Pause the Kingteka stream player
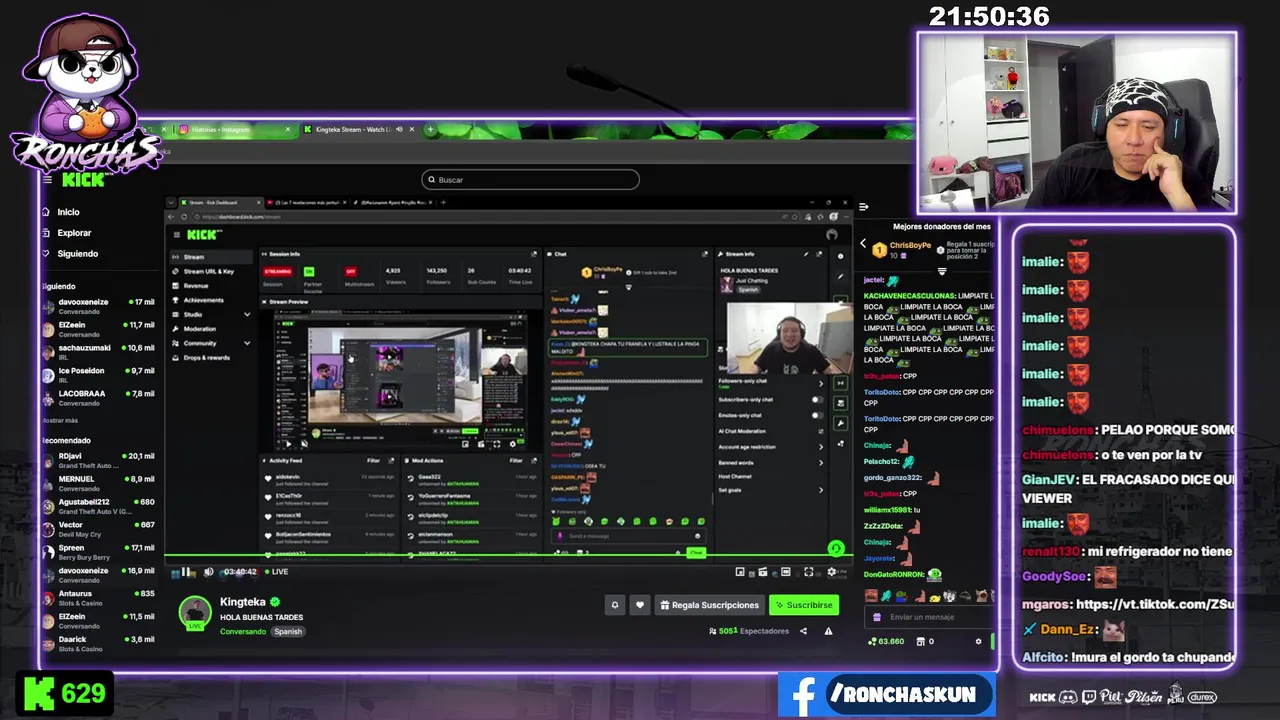This screenshot has width=1280, height=720. tap(185, 572)
